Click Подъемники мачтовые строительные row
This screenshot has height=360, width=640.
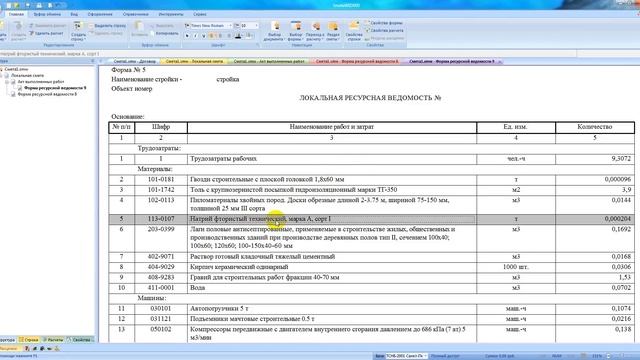pos(371,319)
